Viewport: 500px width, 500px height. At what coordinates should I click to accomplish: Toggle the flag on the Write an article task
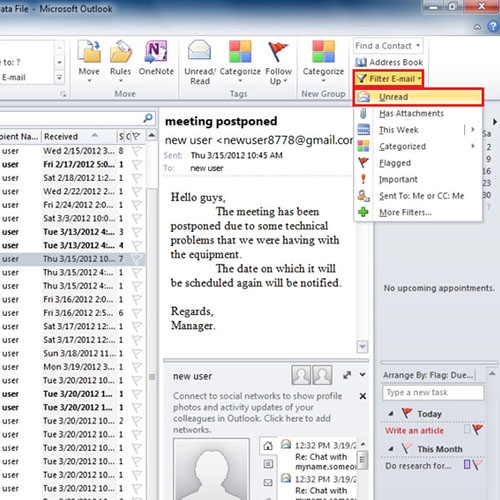pos(478,429)
